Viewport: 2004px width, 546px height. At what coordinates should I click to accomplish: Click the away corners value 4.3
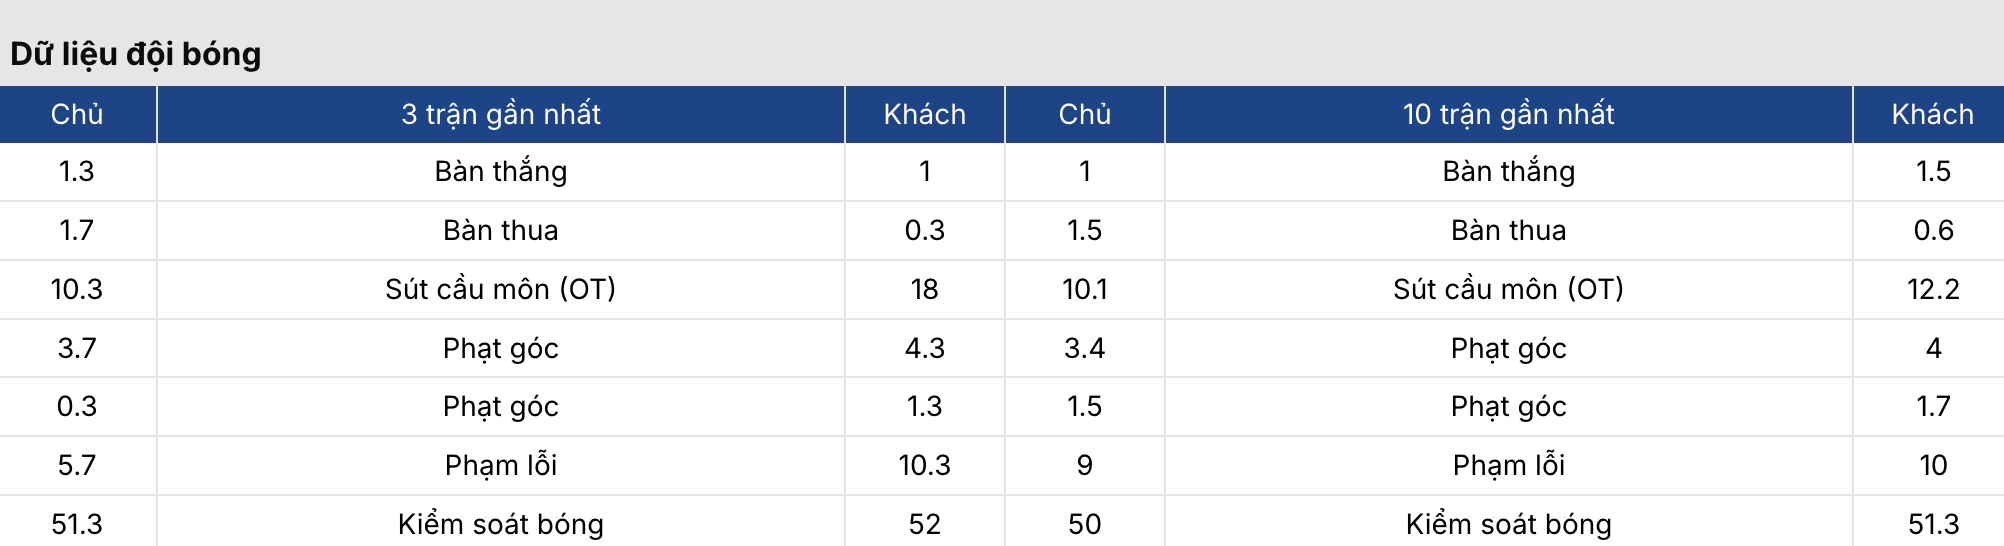[924, 348]
